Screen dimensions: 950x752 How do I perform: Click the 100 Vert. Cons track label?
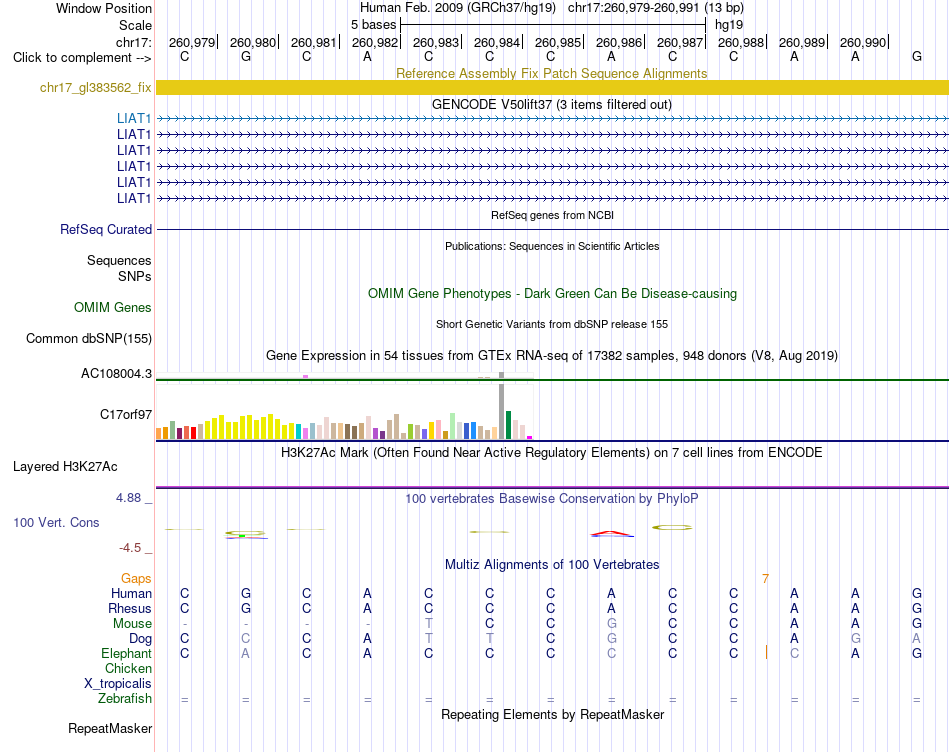(x=56, y=522)
